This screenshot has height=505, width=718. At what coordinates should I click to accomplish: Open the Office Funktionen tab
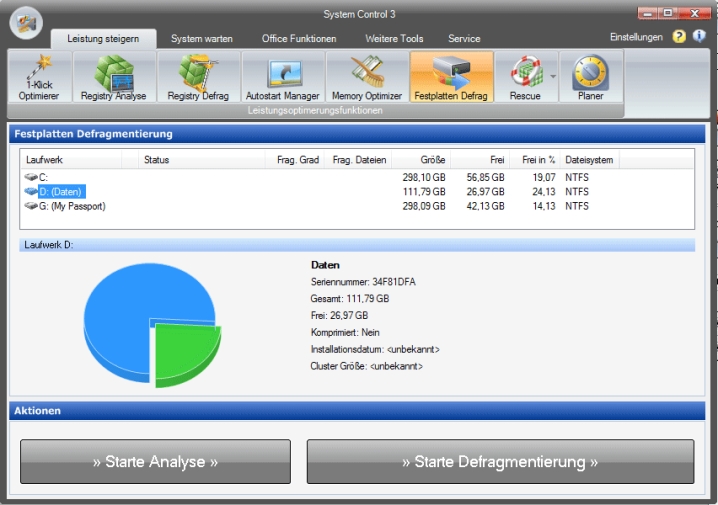[299, 38]
